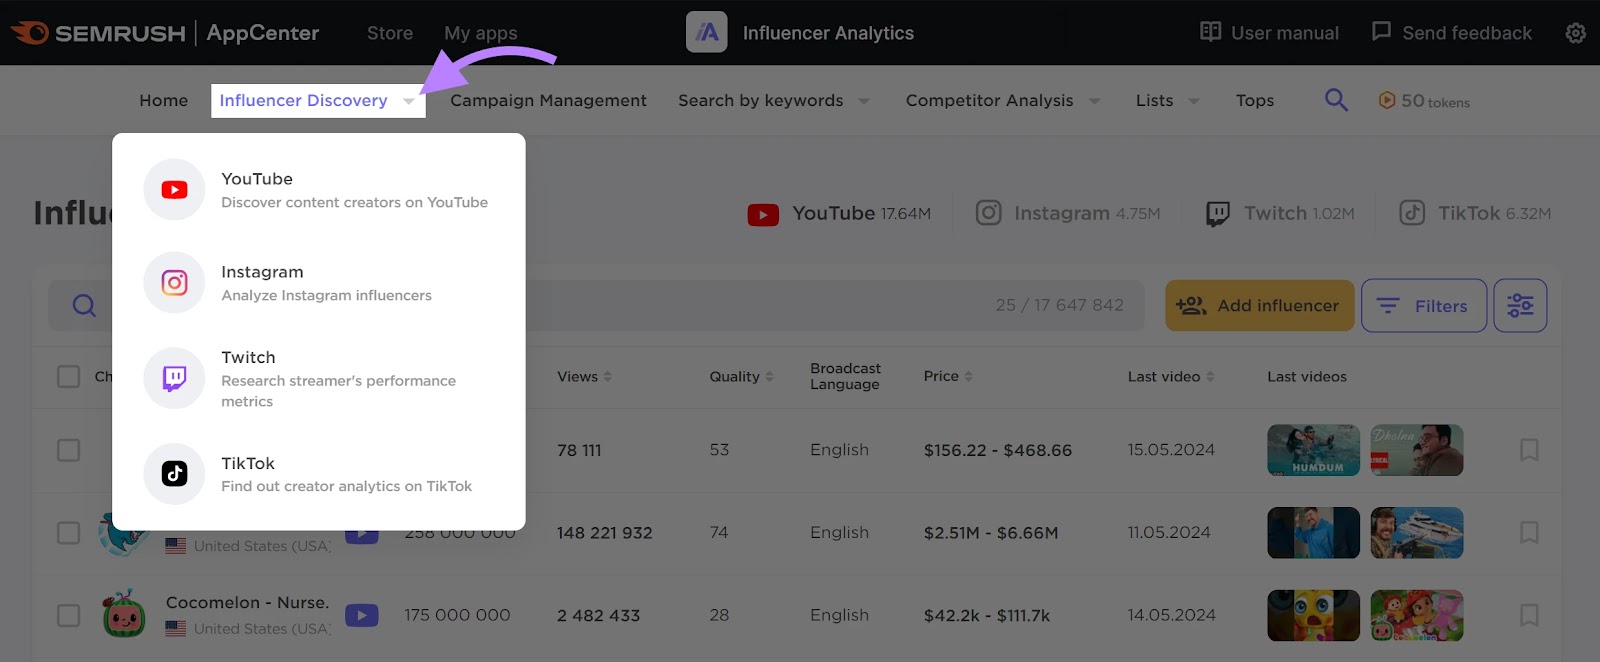
Task: Bookmark the Cocomelon row
Action: [1529, 615]
